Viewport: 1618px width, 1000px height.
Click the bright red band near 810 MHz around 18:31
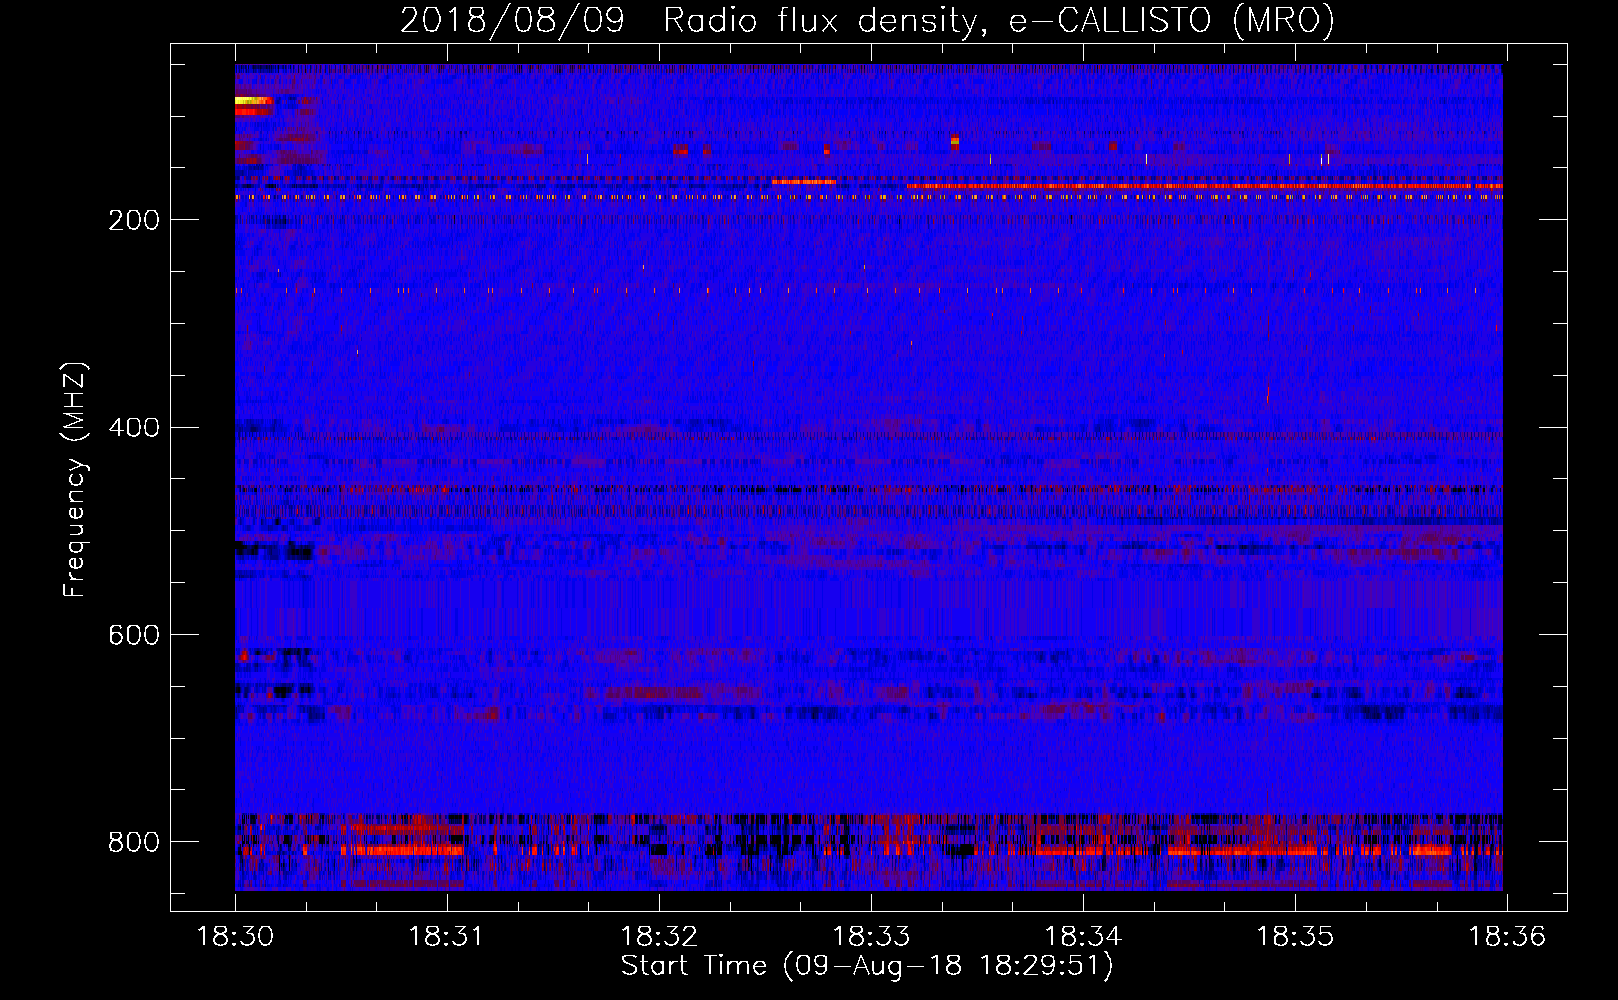coord(402,851)
